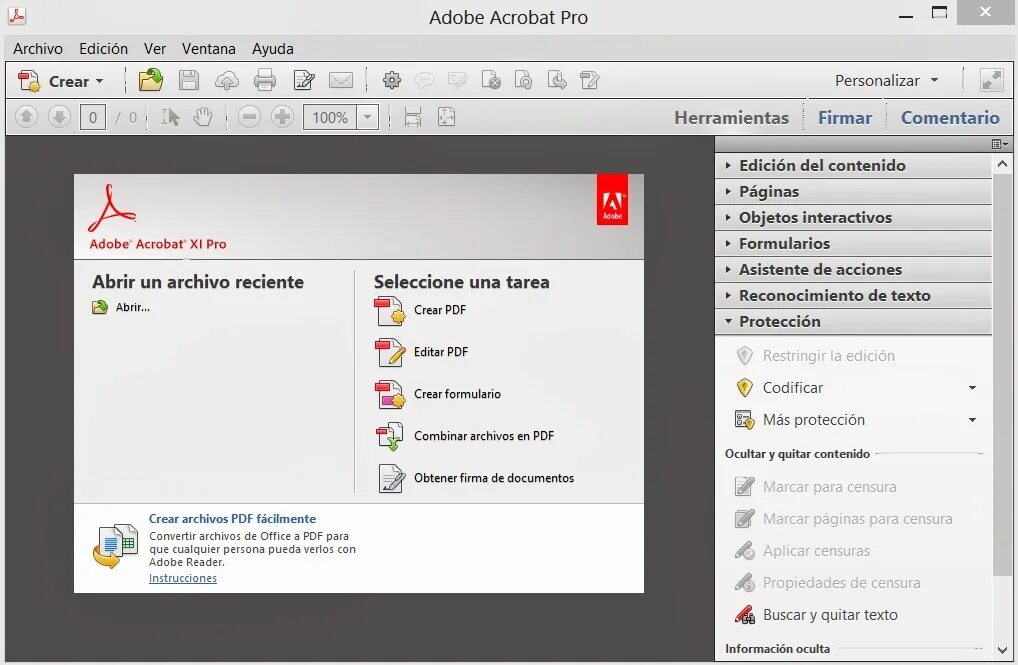Expand the Páginas panel
Viewport: 1018px width, 665px height.
(x=853, y=191)
